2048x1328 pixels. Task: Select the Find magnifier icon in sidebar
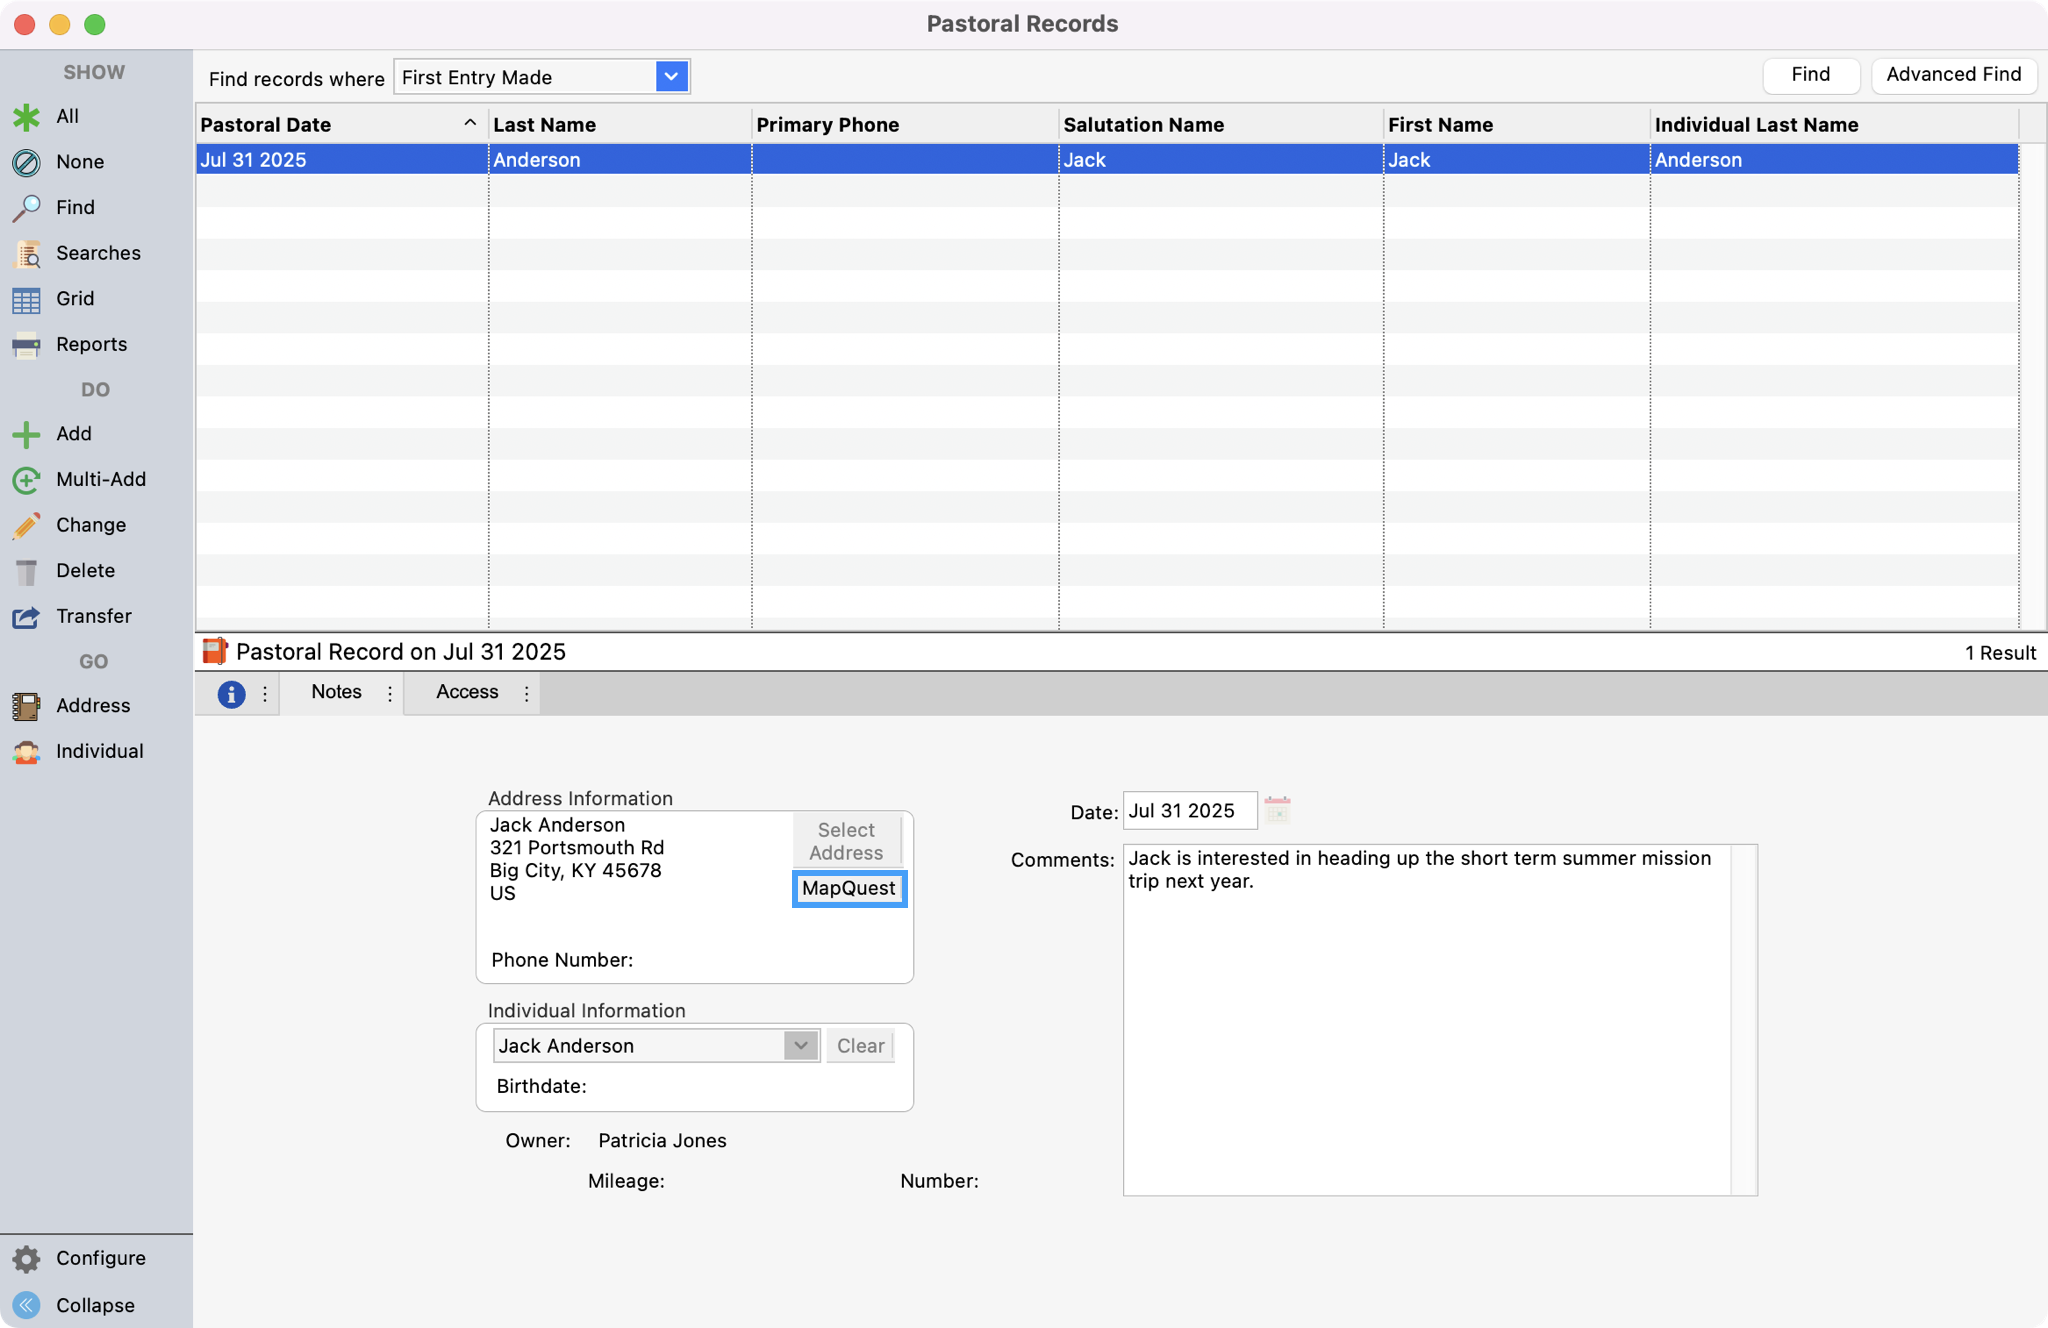click(27, 207)
